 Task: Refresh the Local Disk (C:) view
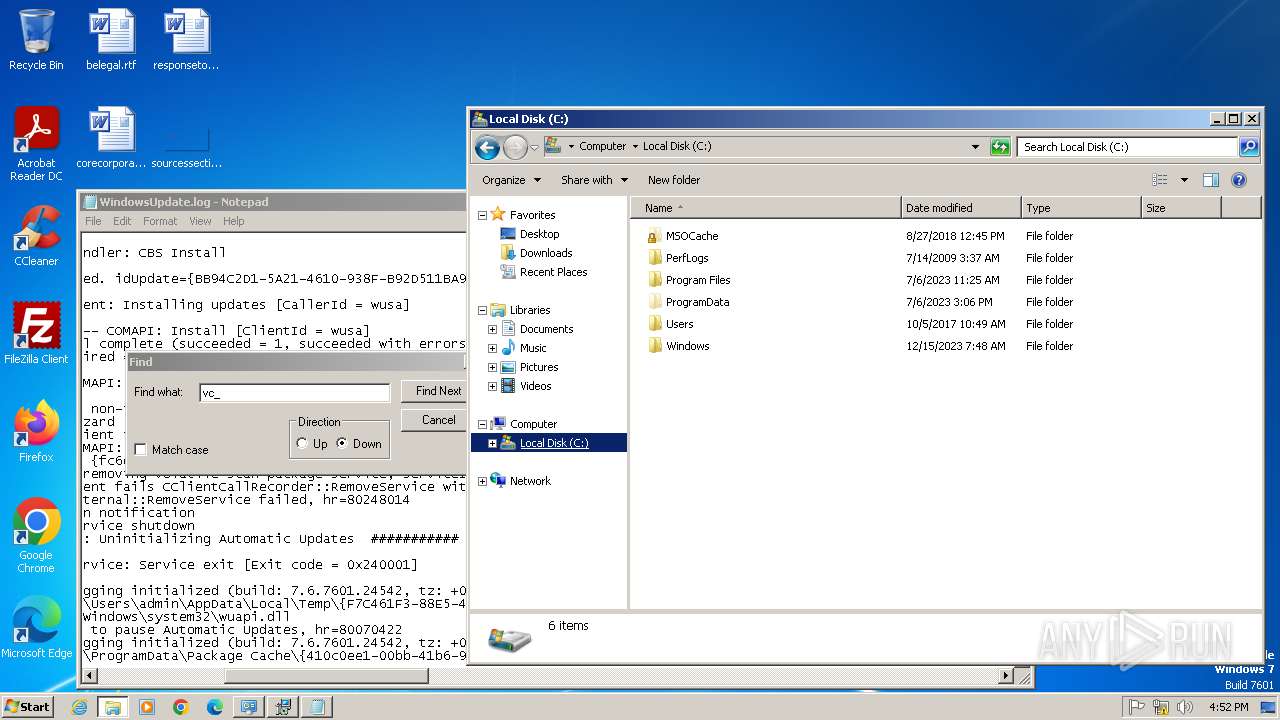(x=1000, y=147)
